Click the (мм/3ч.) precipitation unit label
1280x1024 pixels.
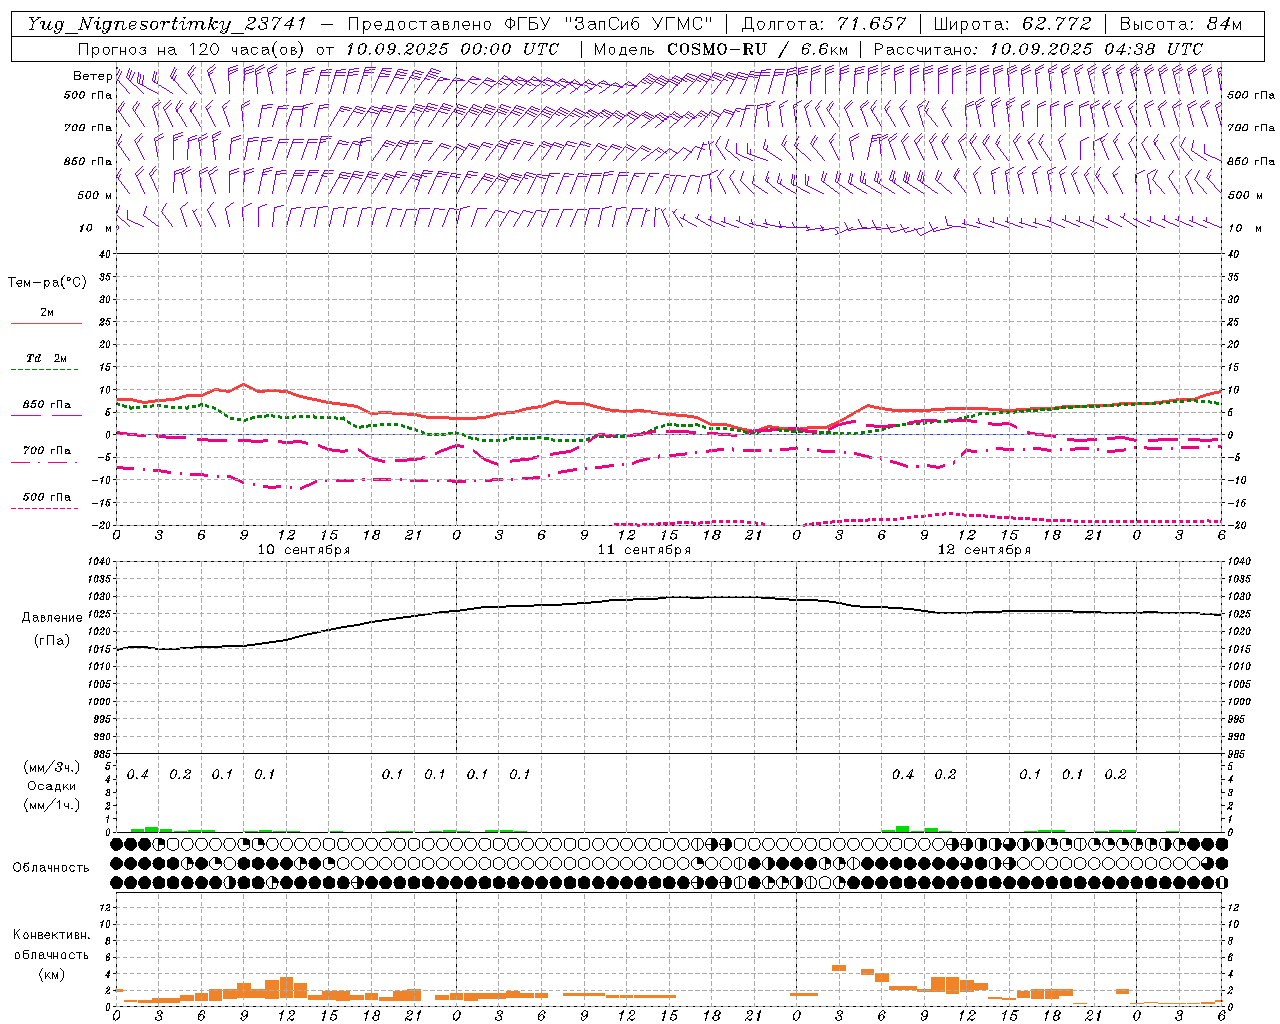point(52,767)
